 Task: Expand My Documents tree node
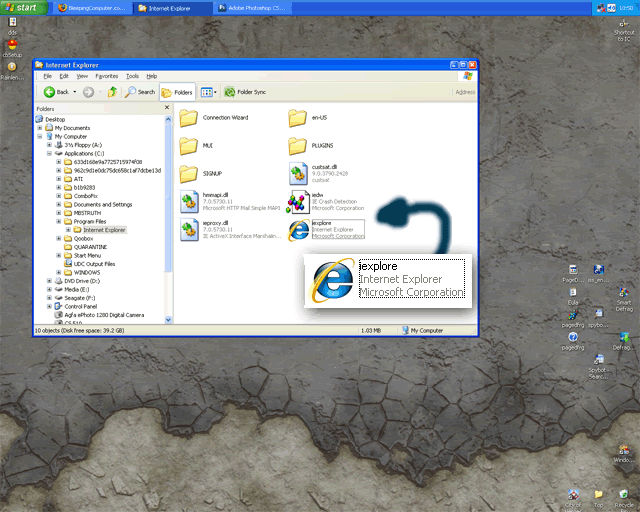(40, 128)
